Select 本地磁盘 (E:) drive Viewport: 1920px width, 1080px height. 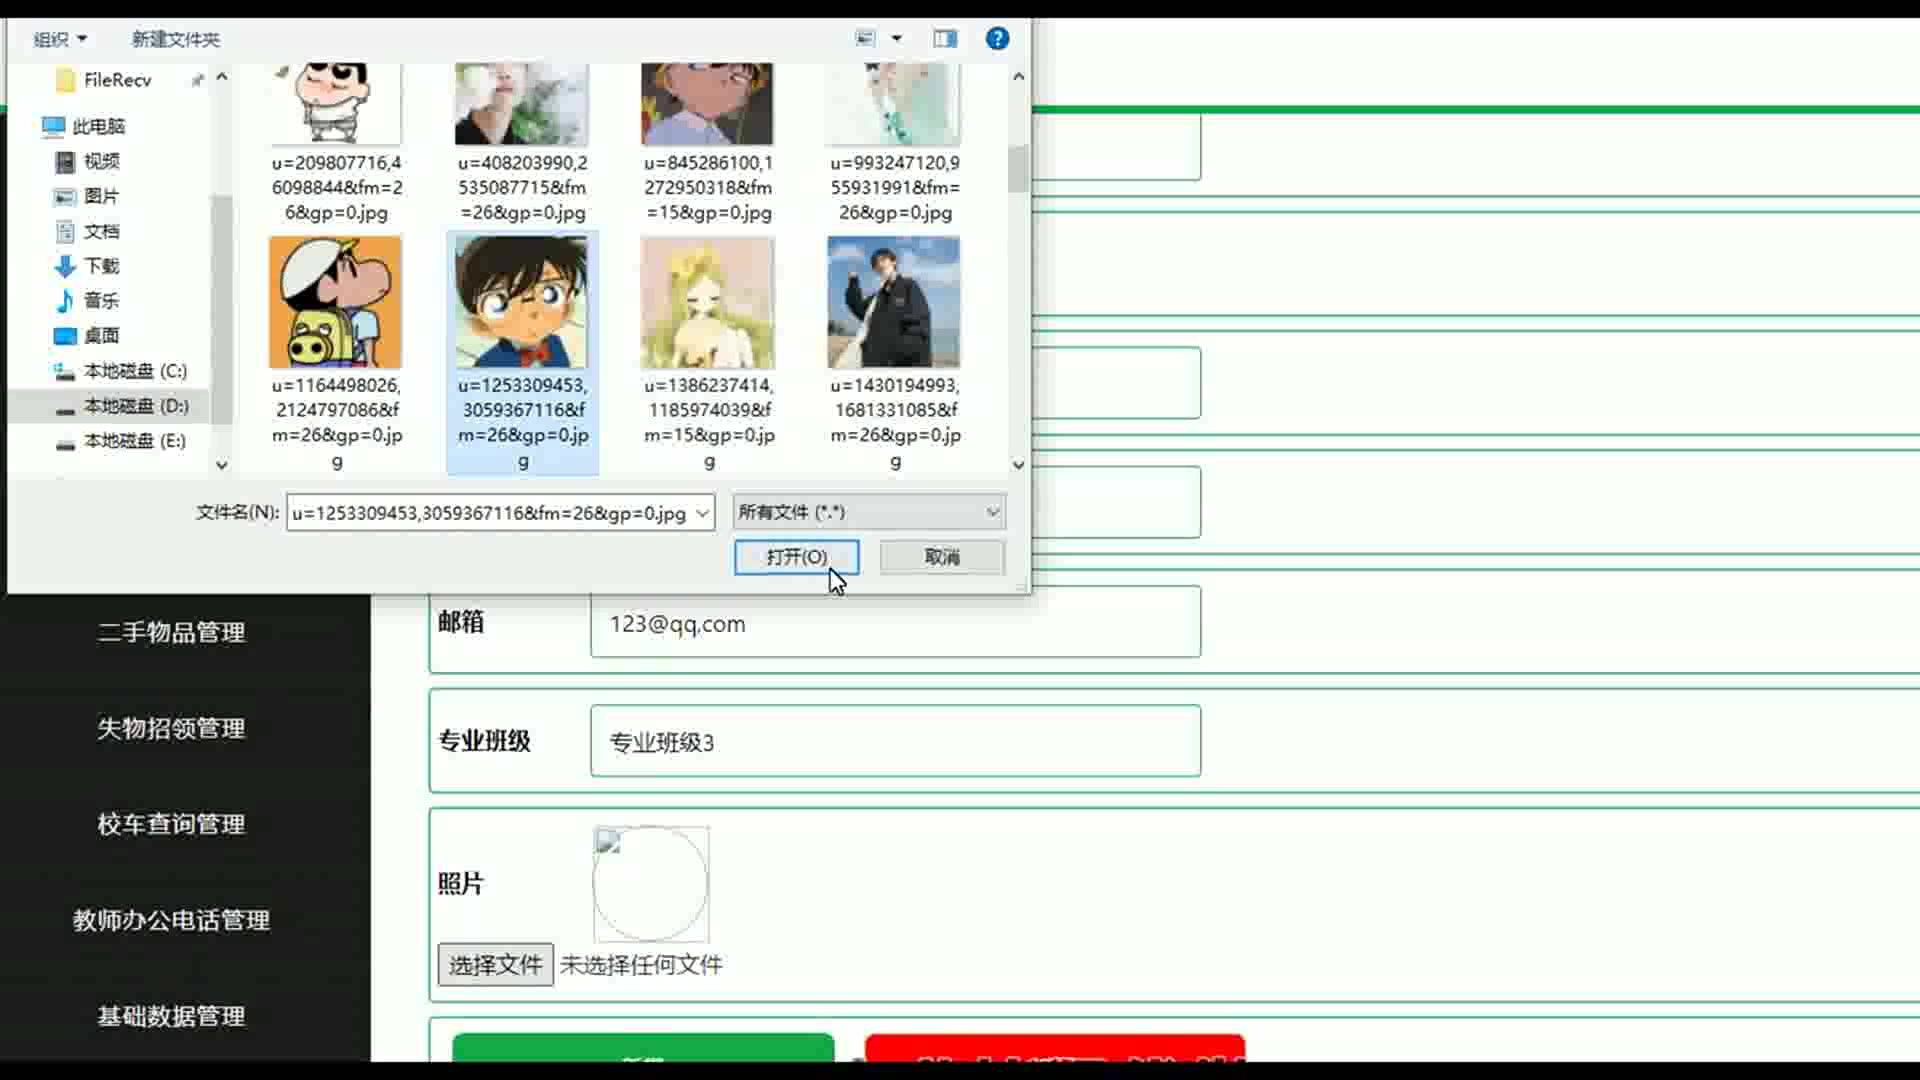click(135, 441)
